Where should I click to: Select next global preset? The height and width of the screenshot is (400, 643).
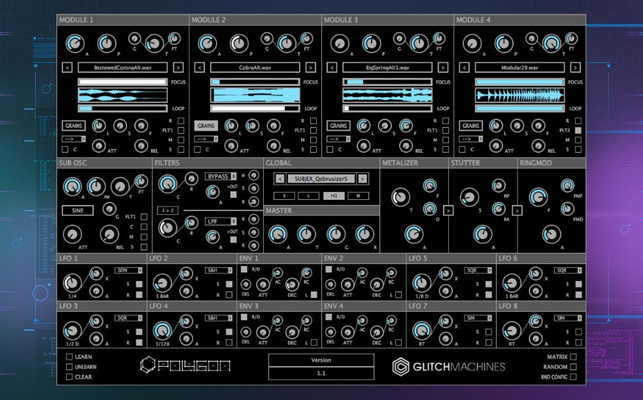[x=363, y=179]
